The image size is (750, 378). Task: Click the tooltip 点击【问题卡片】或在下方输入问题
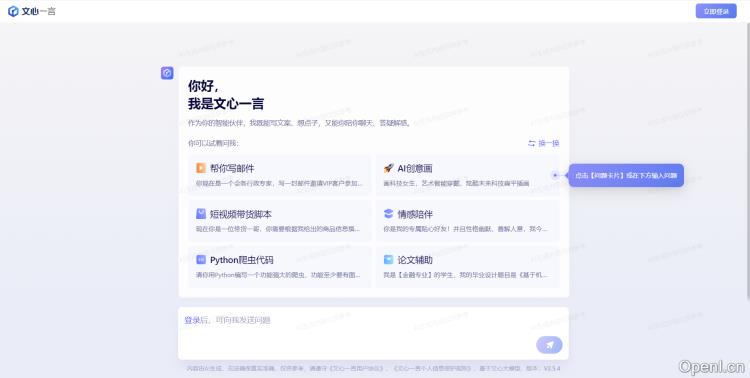626,176
